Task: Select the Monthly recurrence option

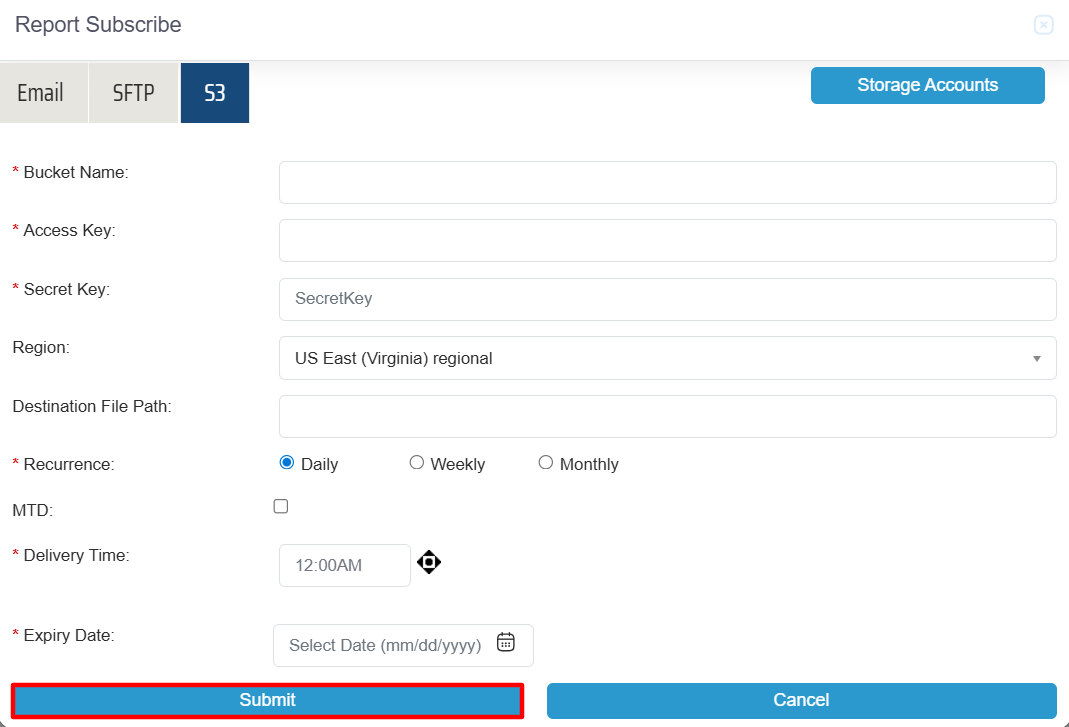Action: coord(546,463)
